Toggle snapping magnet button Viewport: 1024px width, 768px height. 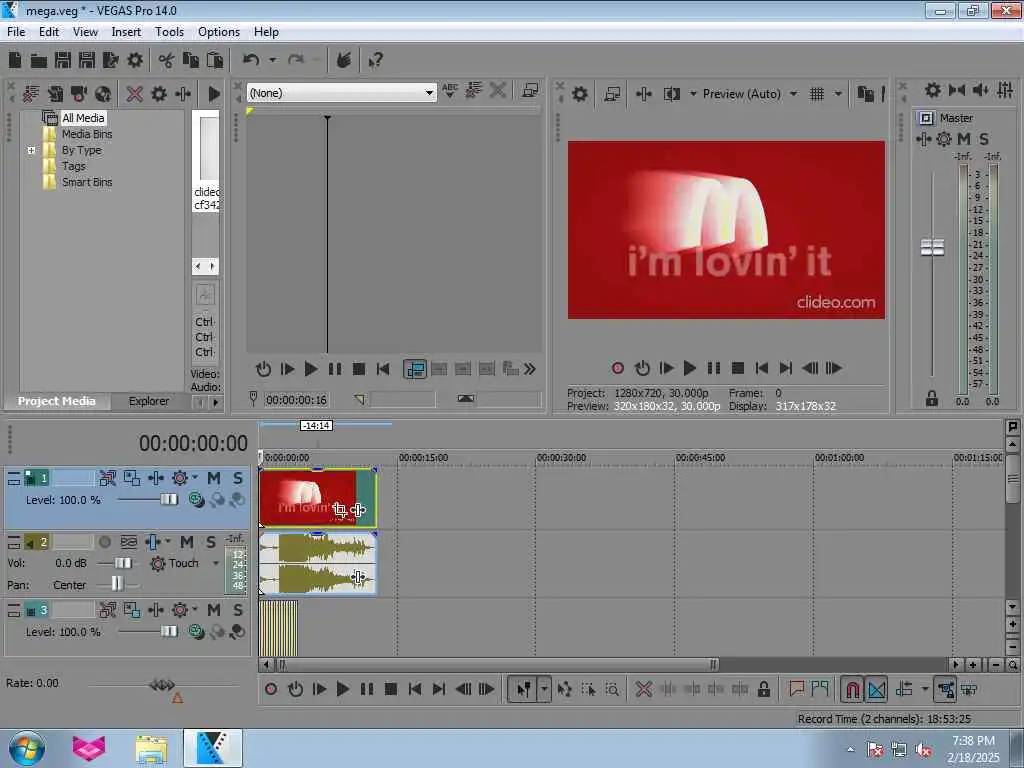852,689
